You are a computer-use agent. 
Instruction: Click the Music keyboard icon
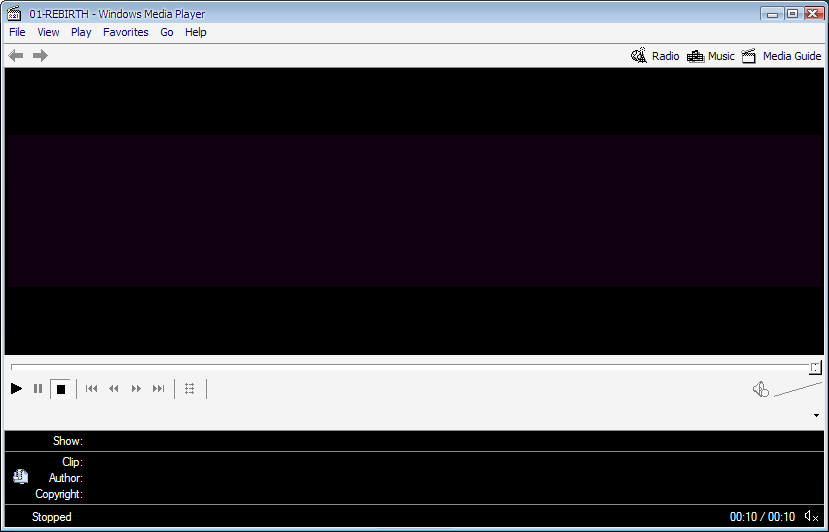(695, 56)
